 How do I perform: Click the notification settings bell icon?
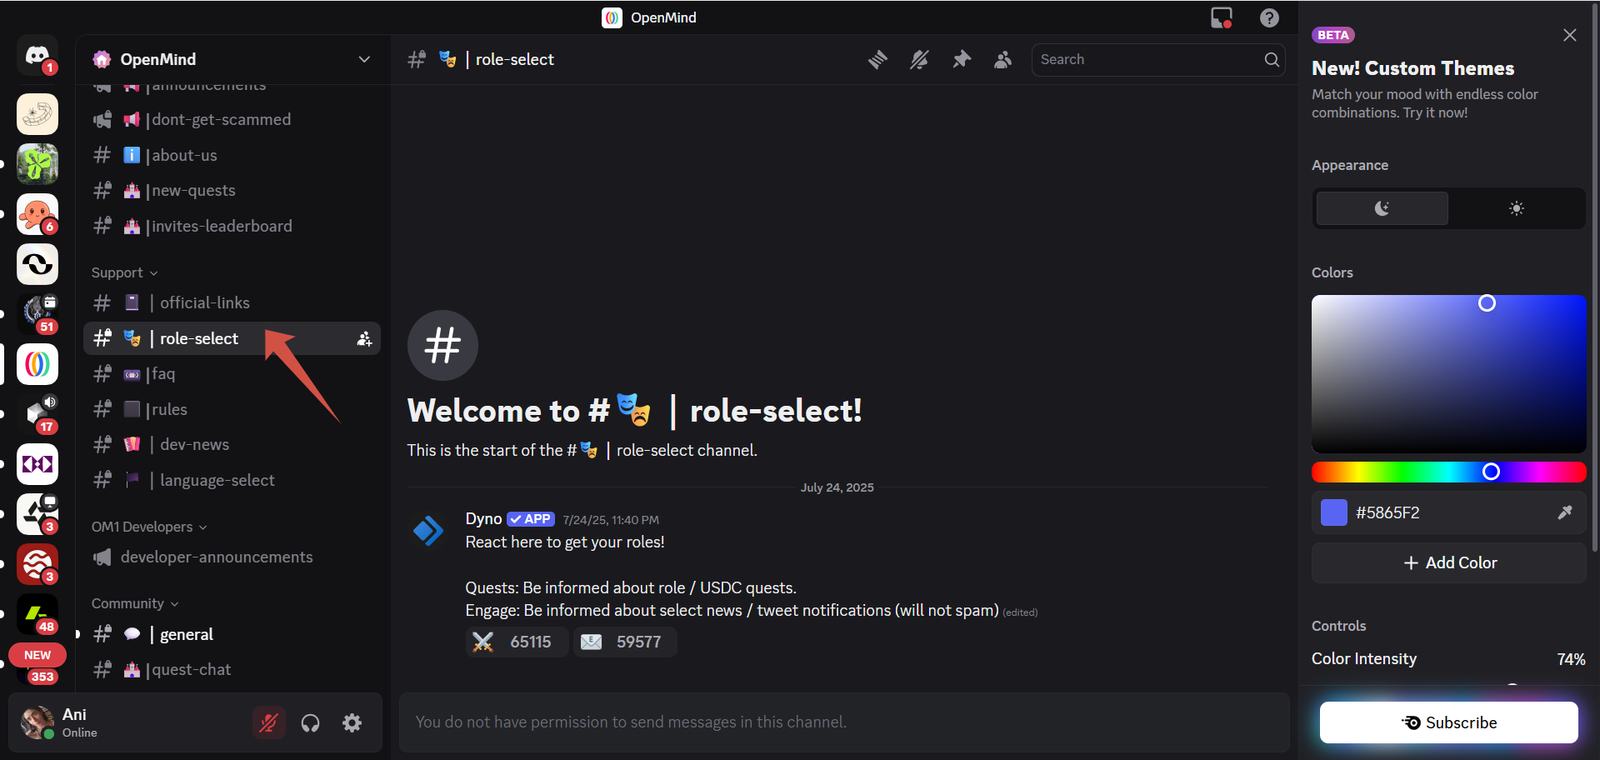coord(919,60)
